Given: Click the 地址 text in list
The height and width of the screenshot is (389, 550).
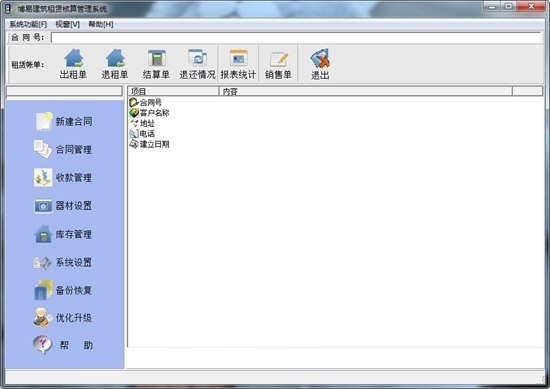Looking at the screenshot, I should coord(147,123).
